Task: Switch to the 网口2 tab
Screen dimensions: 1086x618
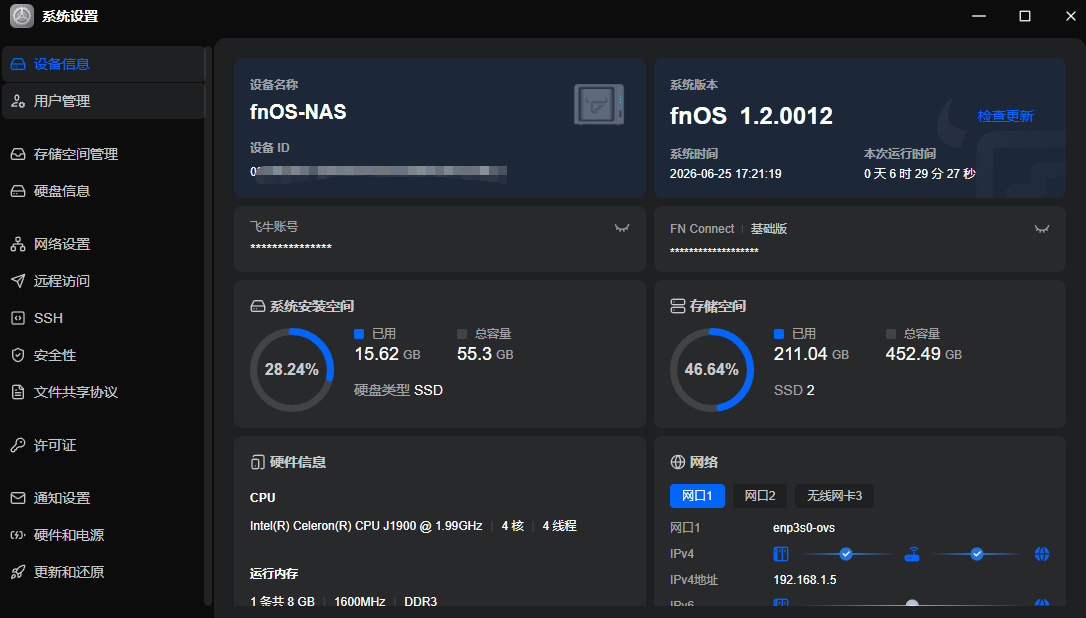Action: [760, 496]
